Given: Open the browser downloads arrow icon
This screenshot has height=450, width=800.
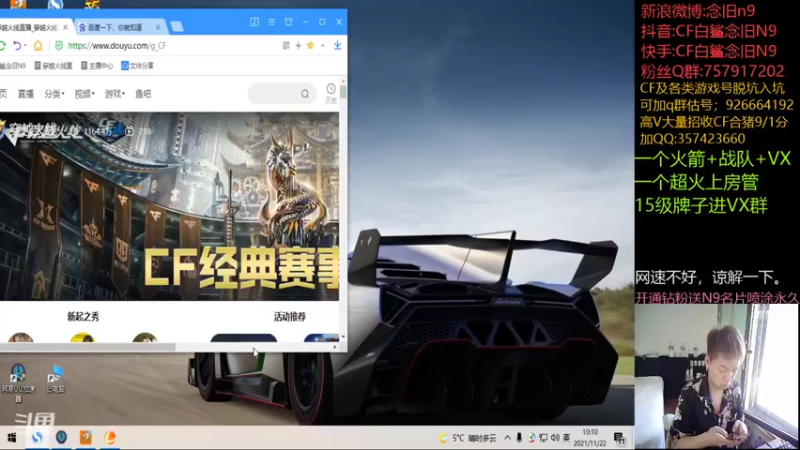Looking at the screenshot, I should (x=337, y=45).
